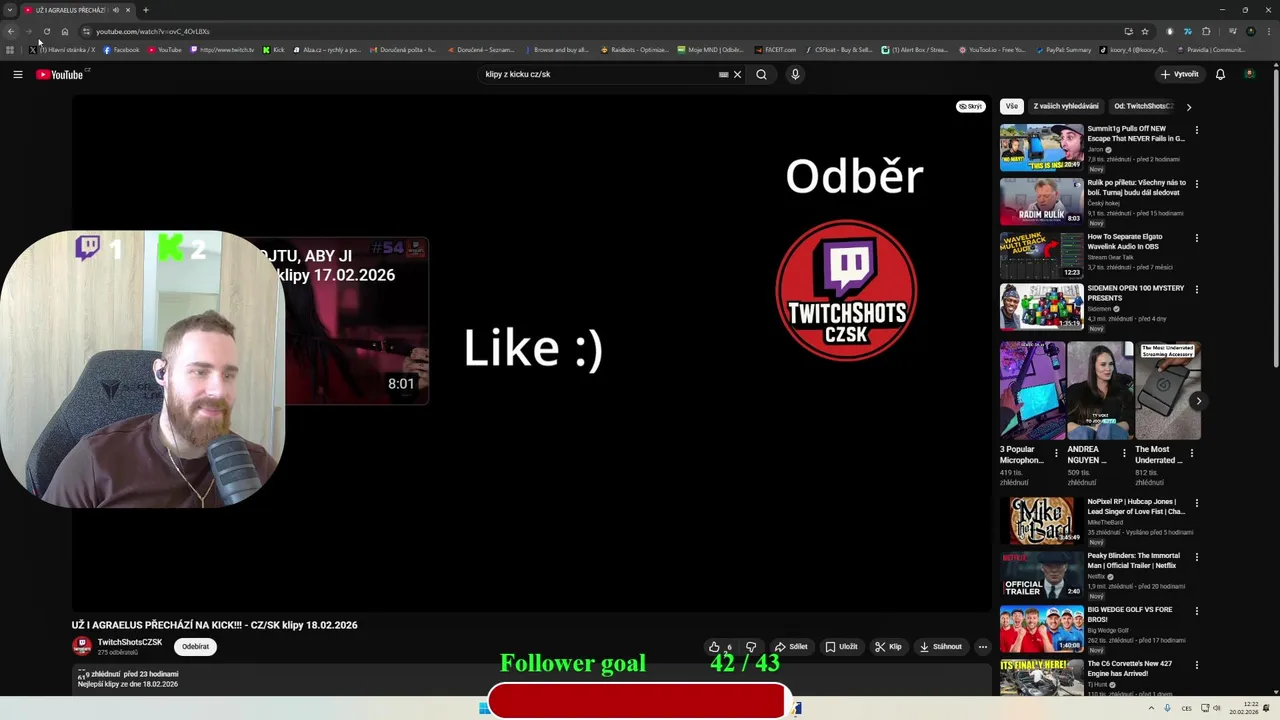Screen dimensions: 1280x720
Task: Open TwitchShotsCZSK channel name link
Action: [130, 642]
